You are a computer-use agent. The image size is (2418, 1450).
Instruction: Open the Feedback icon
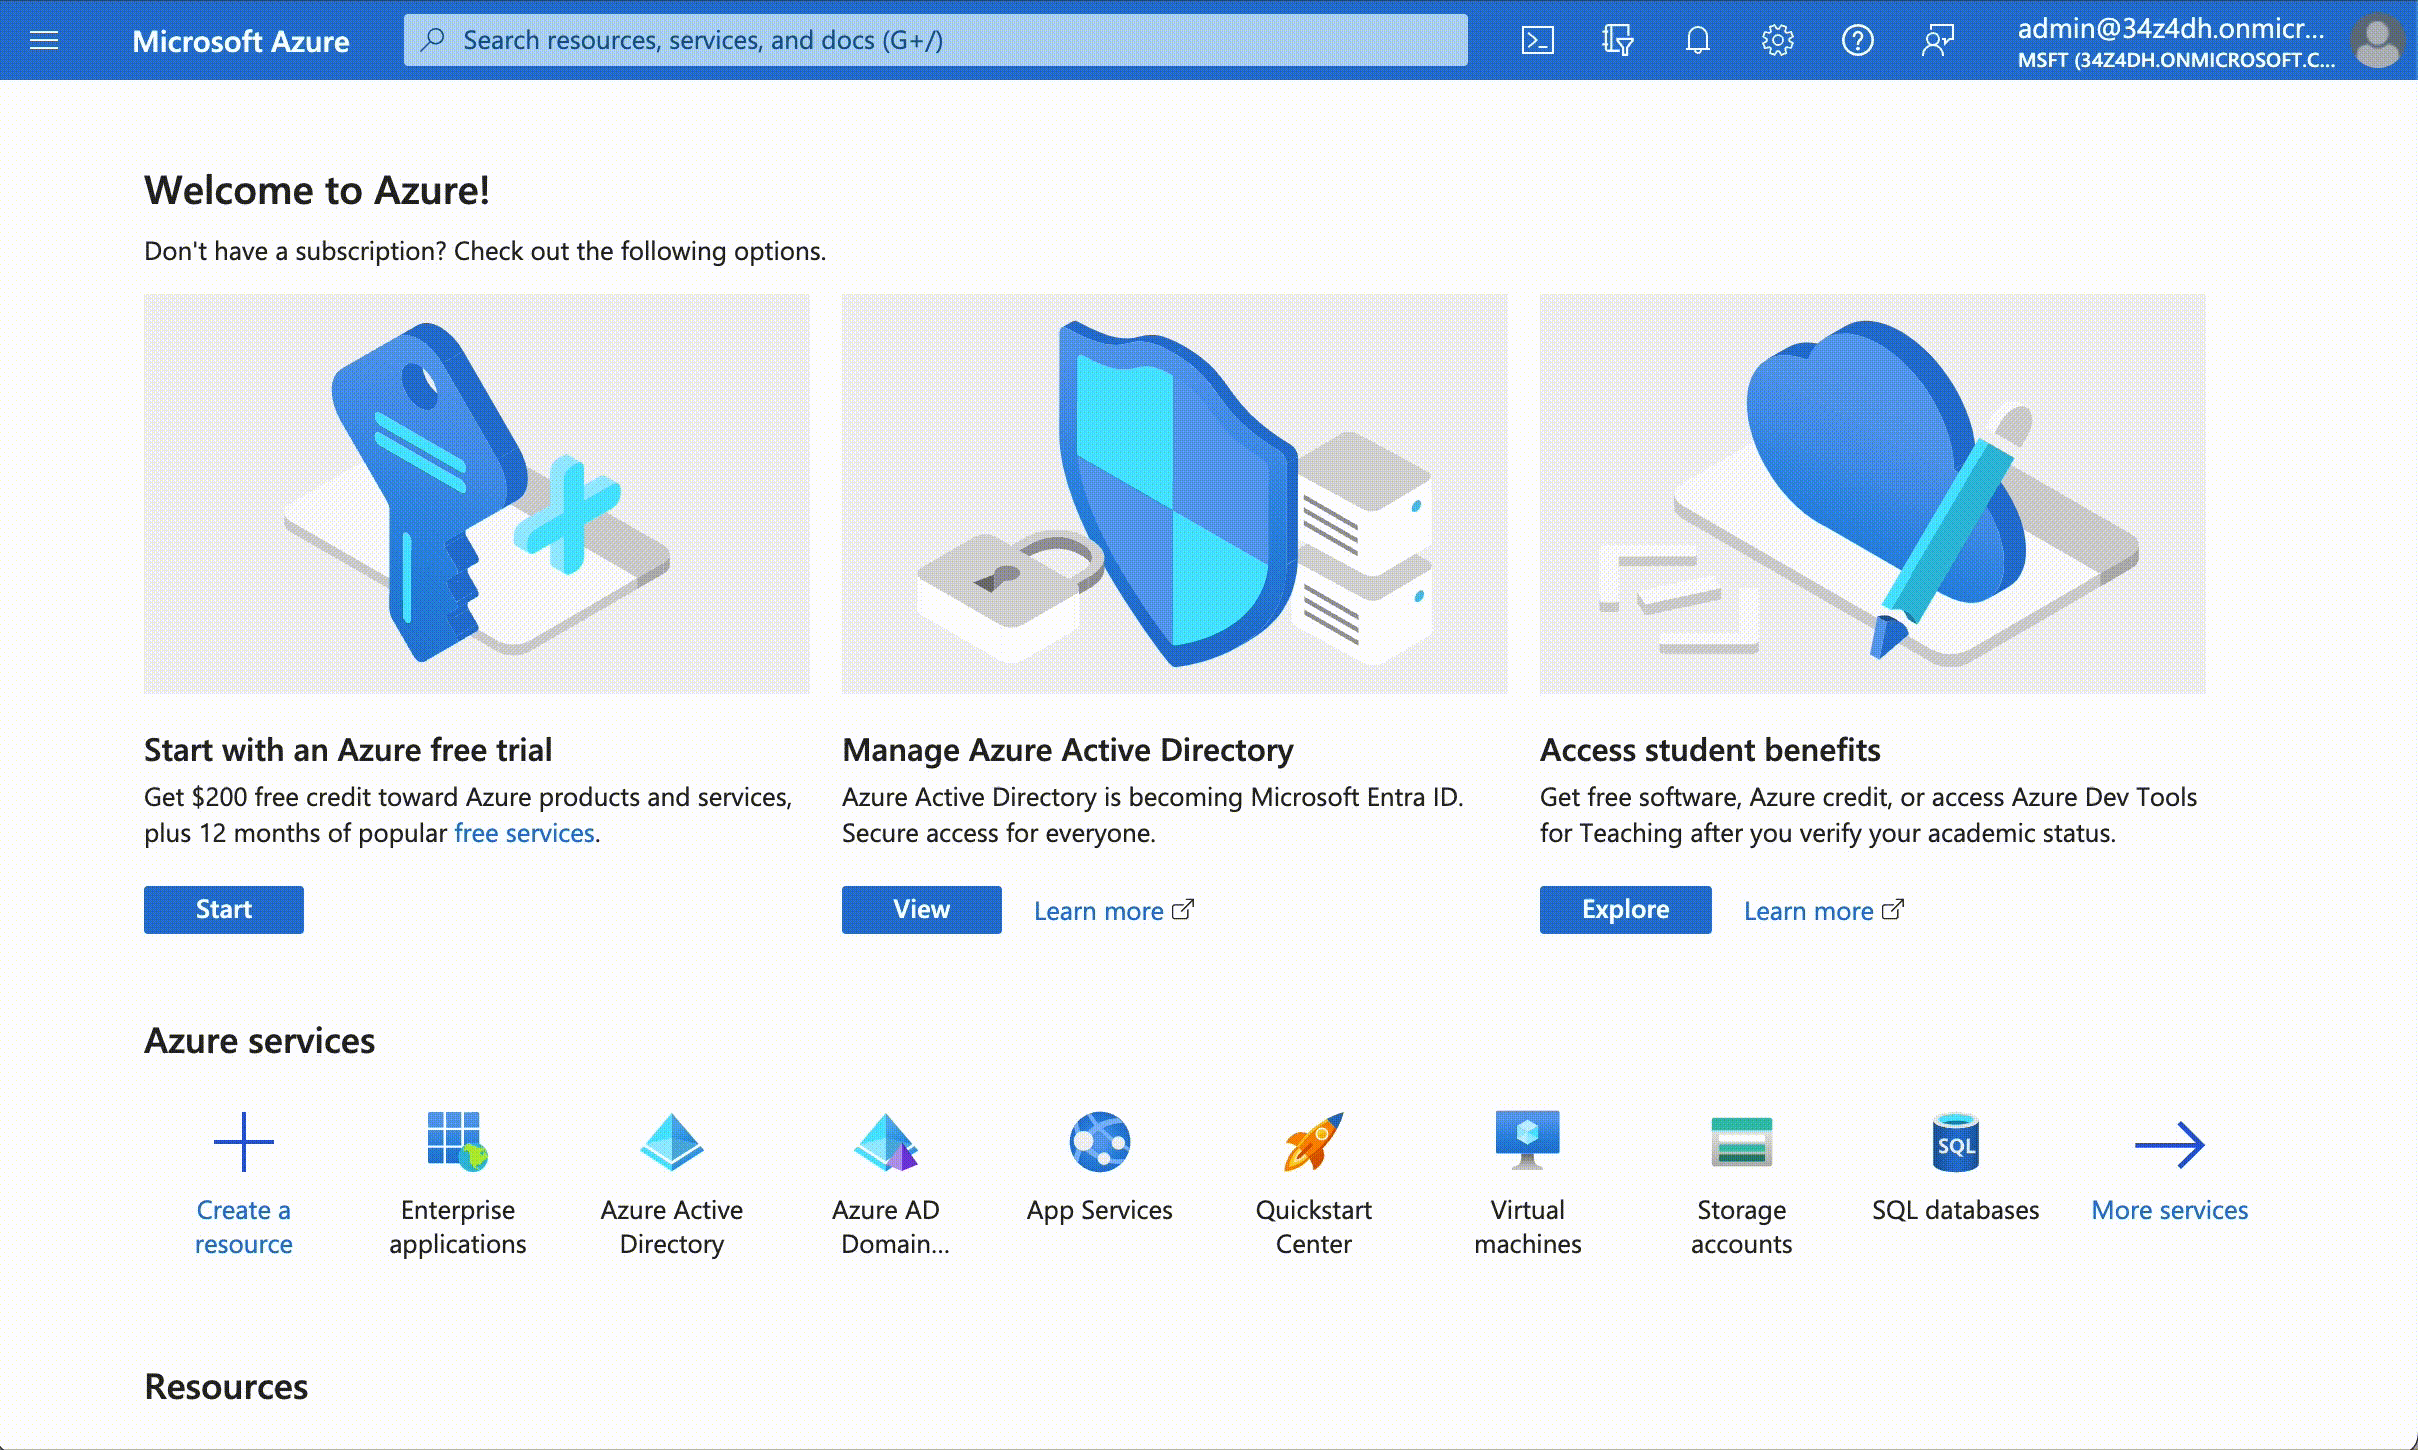pyautogui.click(x=1937, y=40)
